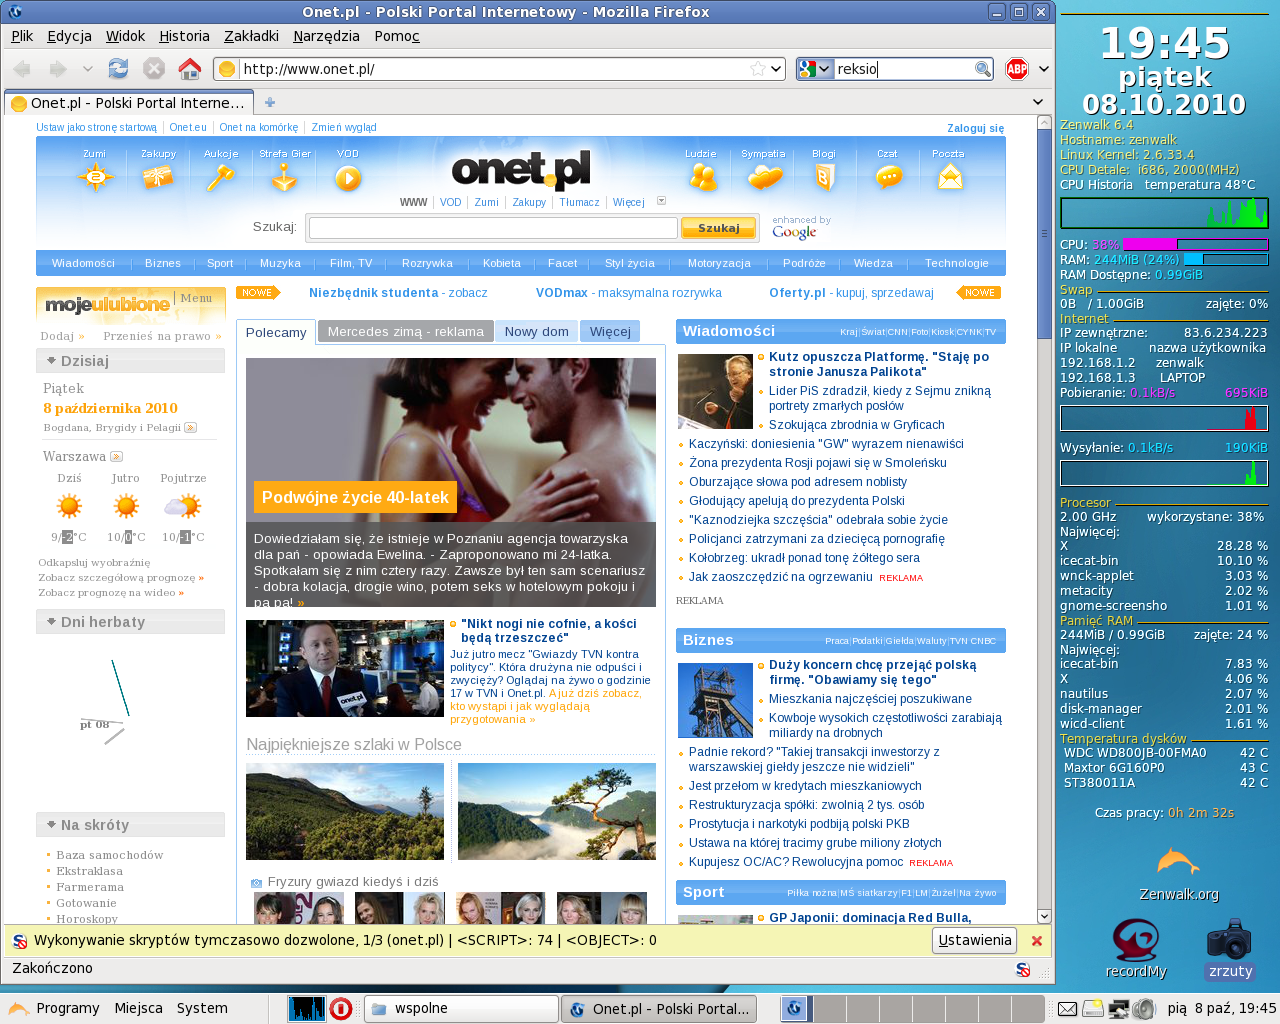This screenshot has height=1024, width=1280.
Task: Open the Adblock Plus icon
Action: pos(1017,69)
